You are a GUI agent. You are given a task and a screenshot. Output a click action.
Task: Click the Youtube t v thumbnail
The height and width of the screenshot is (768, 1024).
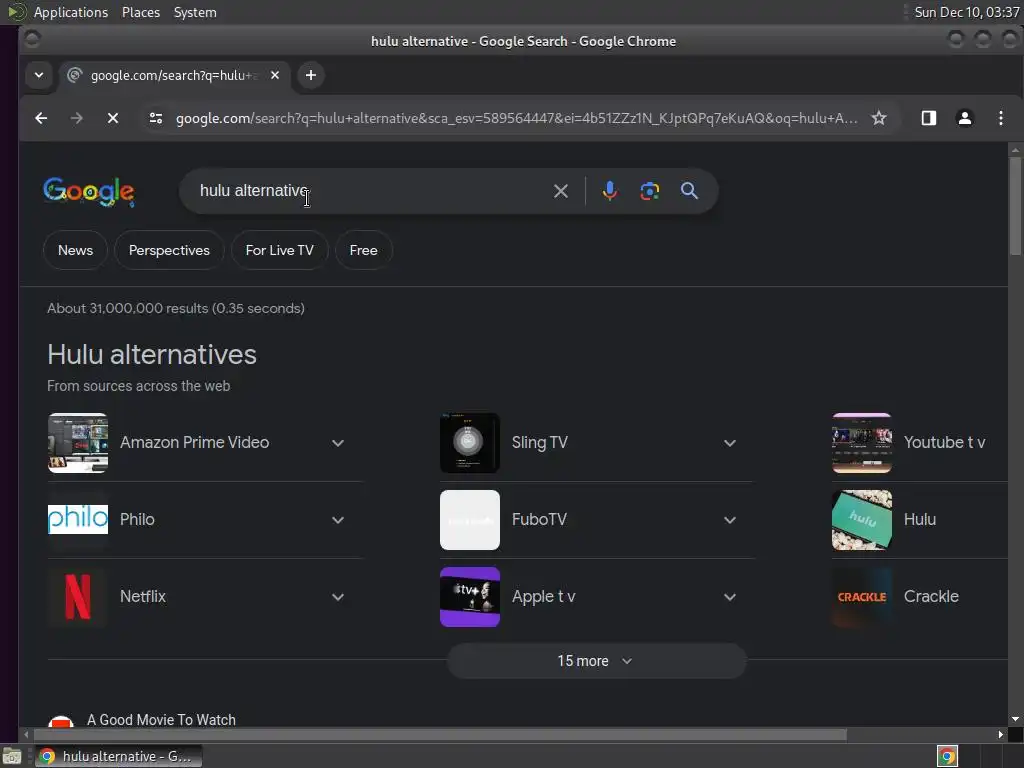[861, 443]
